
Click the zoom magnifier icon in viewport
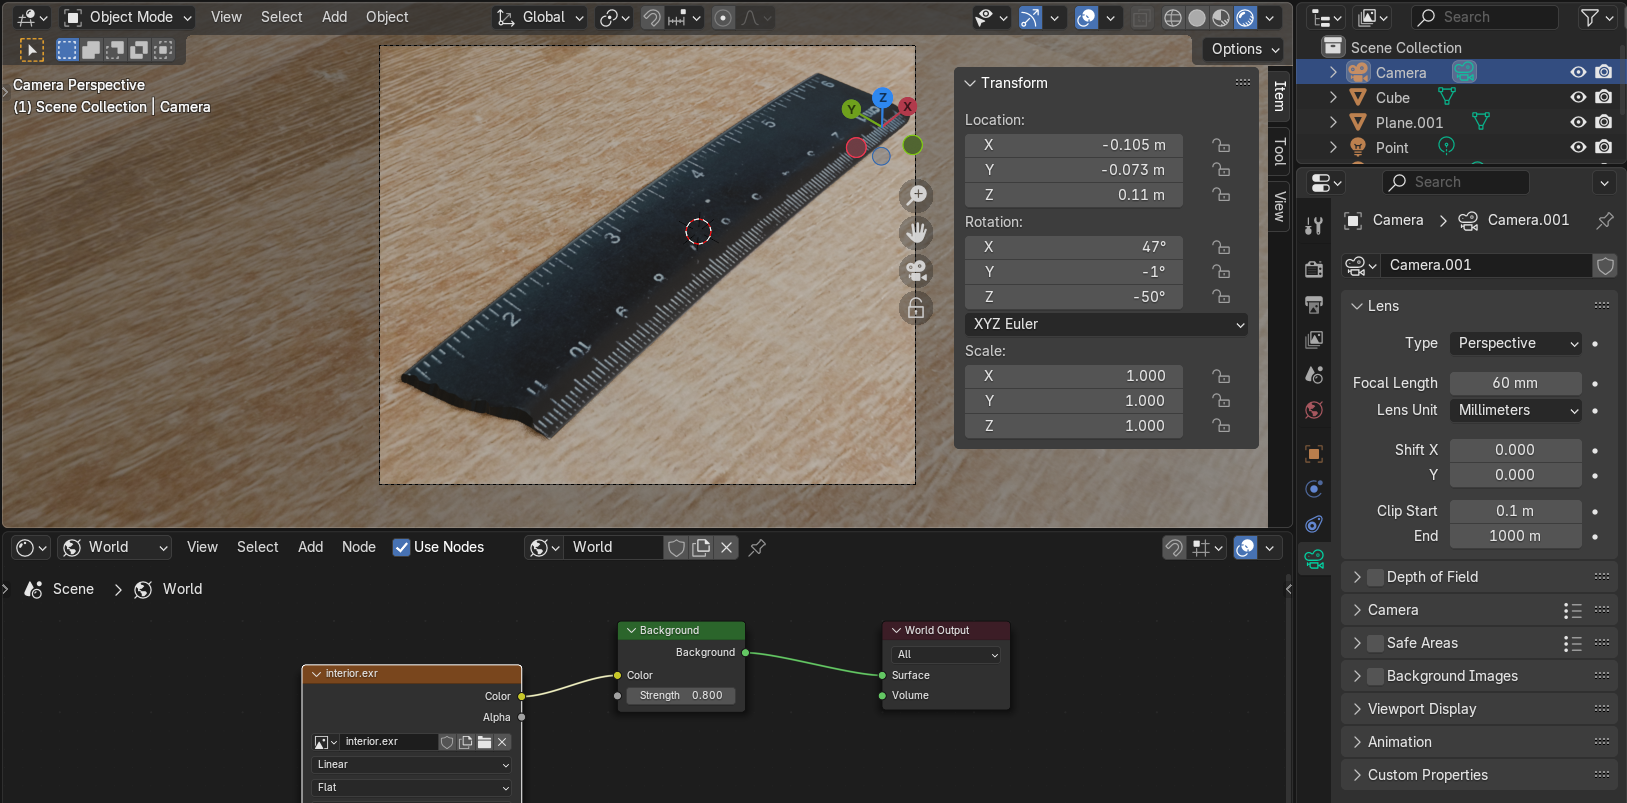(916, 196)
